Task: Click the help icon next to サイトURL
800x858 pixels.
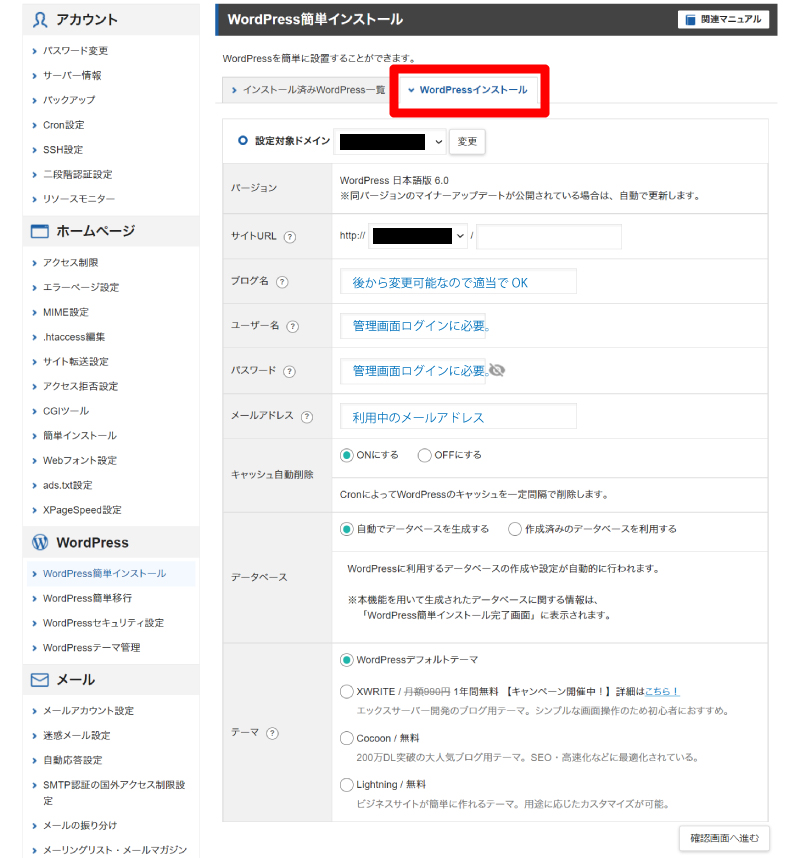Action: tap(290, 237)
